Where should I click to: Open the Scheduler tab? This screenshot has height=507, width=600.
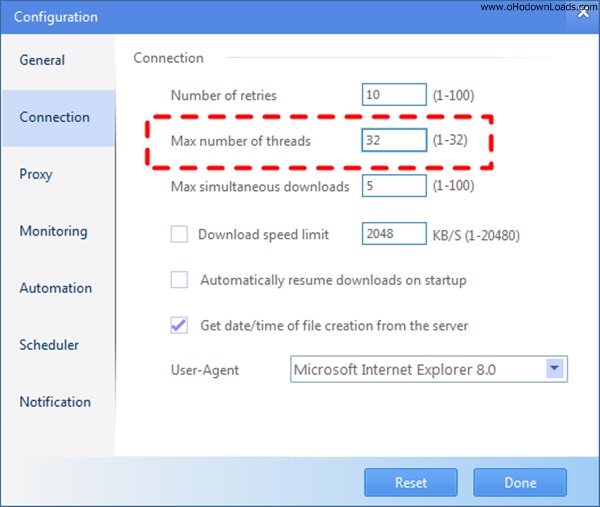[x=58, y=345]
